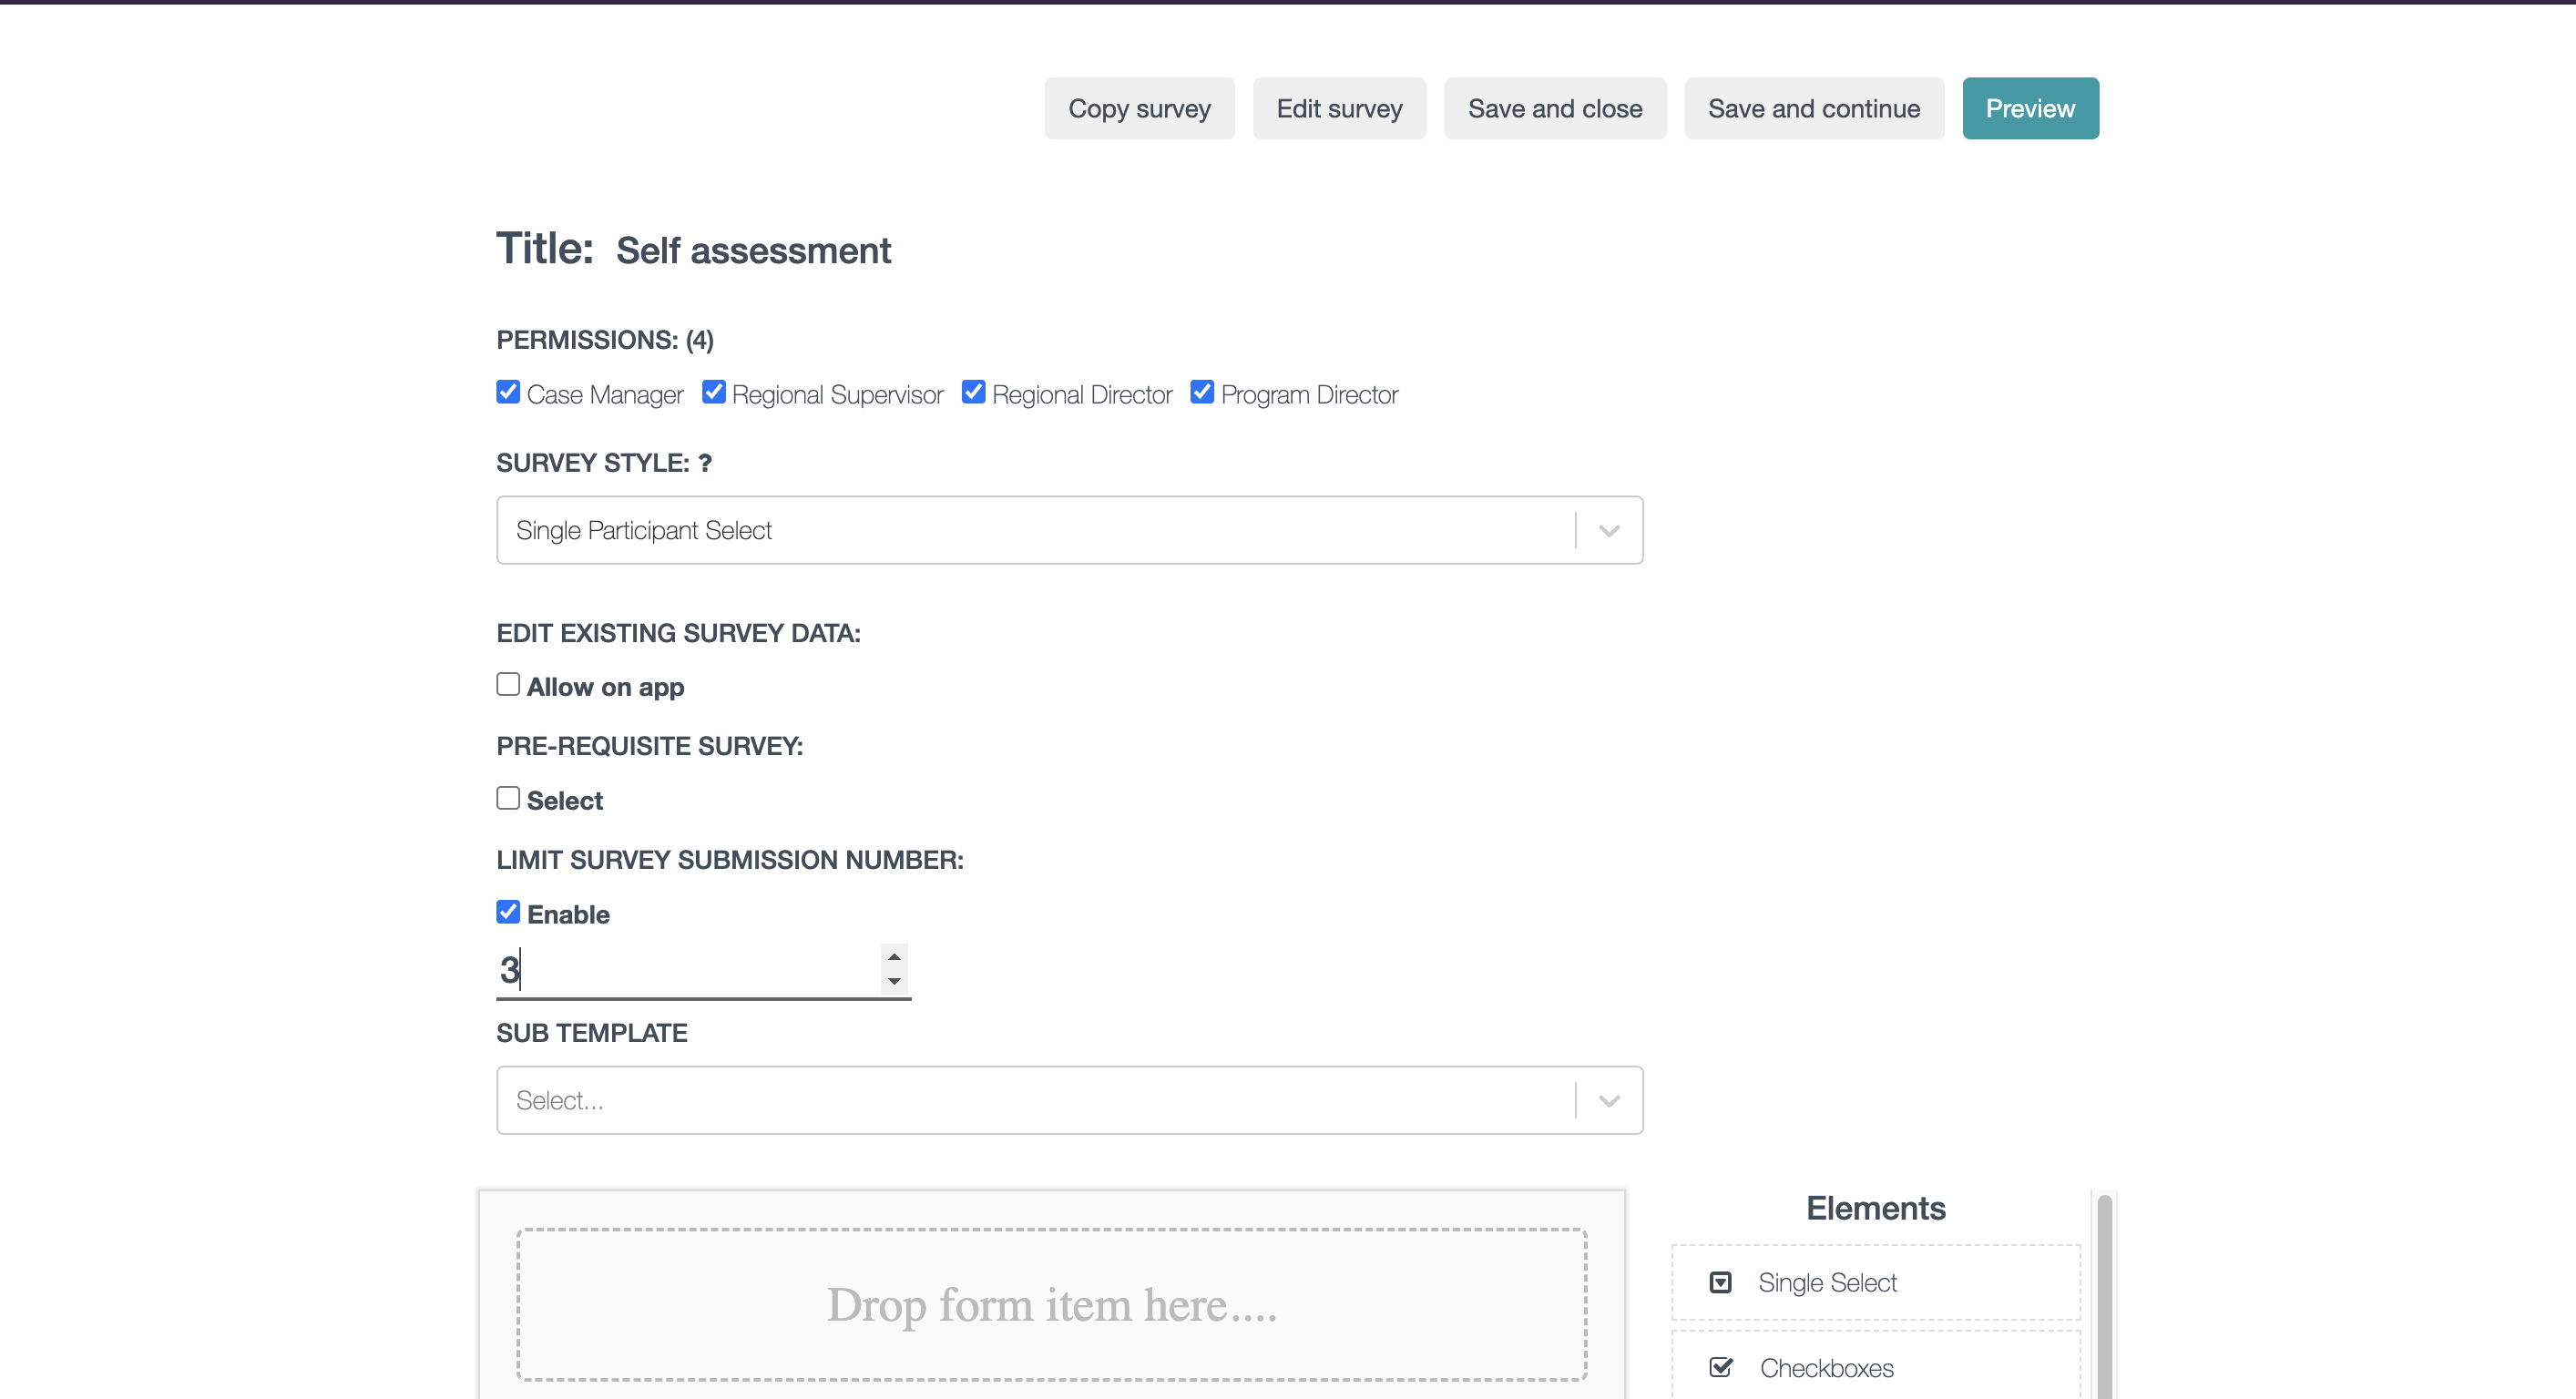This screenshot has width=2576, height=1399.
Task: Expand the Sub Template dropdown
Action: (x=1608, y=1100)
